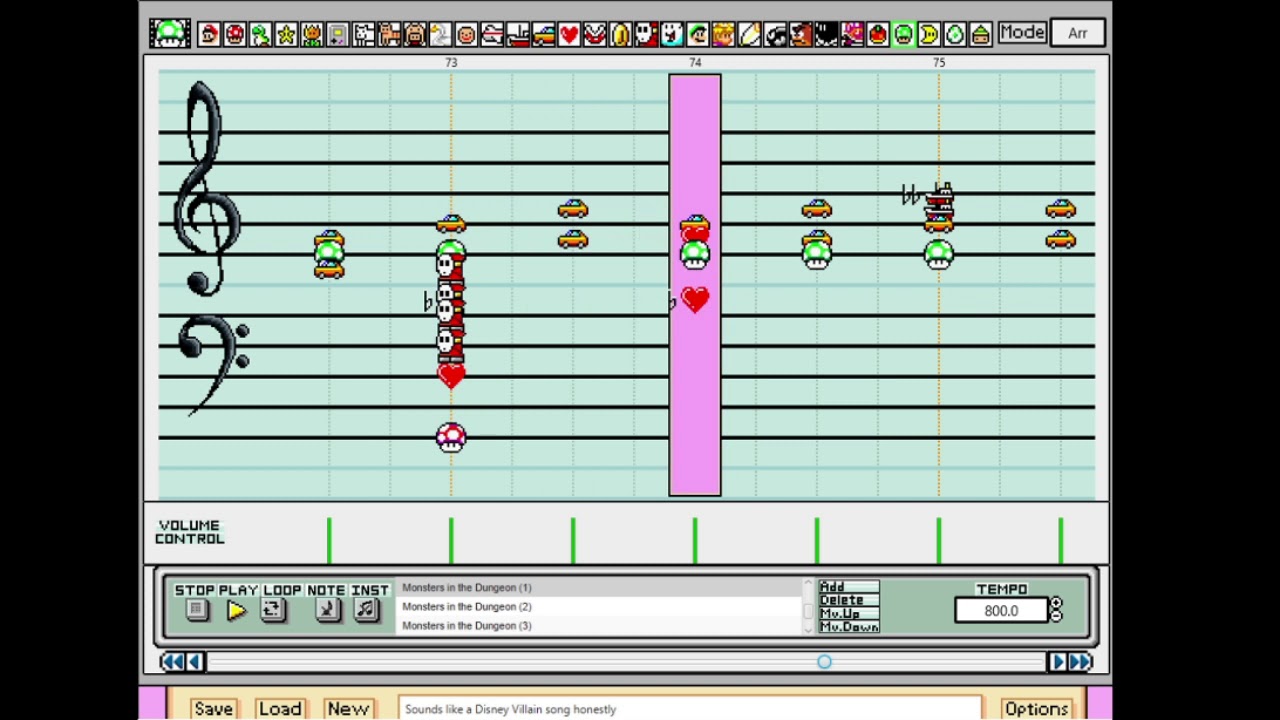Screen dimensions: 1280x720
Task: Select the Bob-omb instrument icon
Action: pyautogui.click(x=827, y=34)
